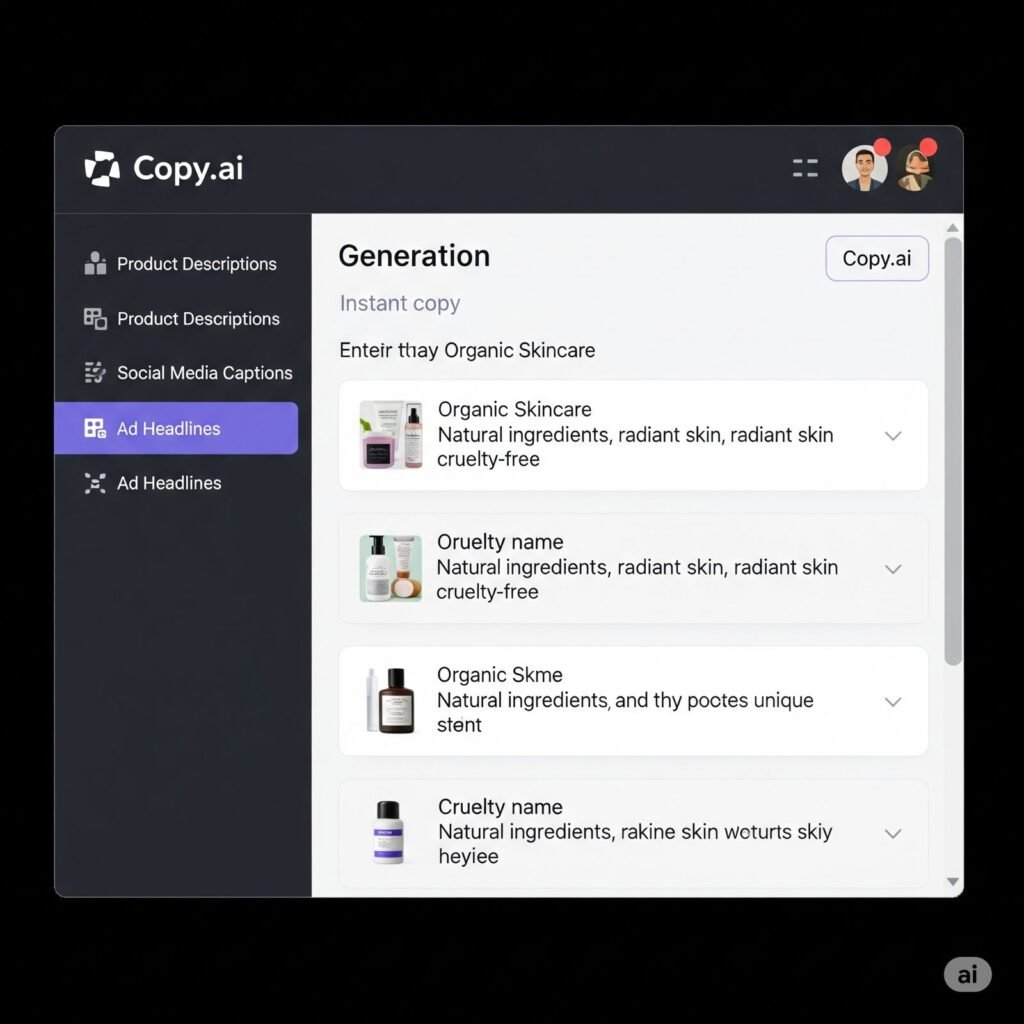Click the red notification dot on the man's avatar
This screenshot has height=1024, width=1024.
(x=882, y=147)
